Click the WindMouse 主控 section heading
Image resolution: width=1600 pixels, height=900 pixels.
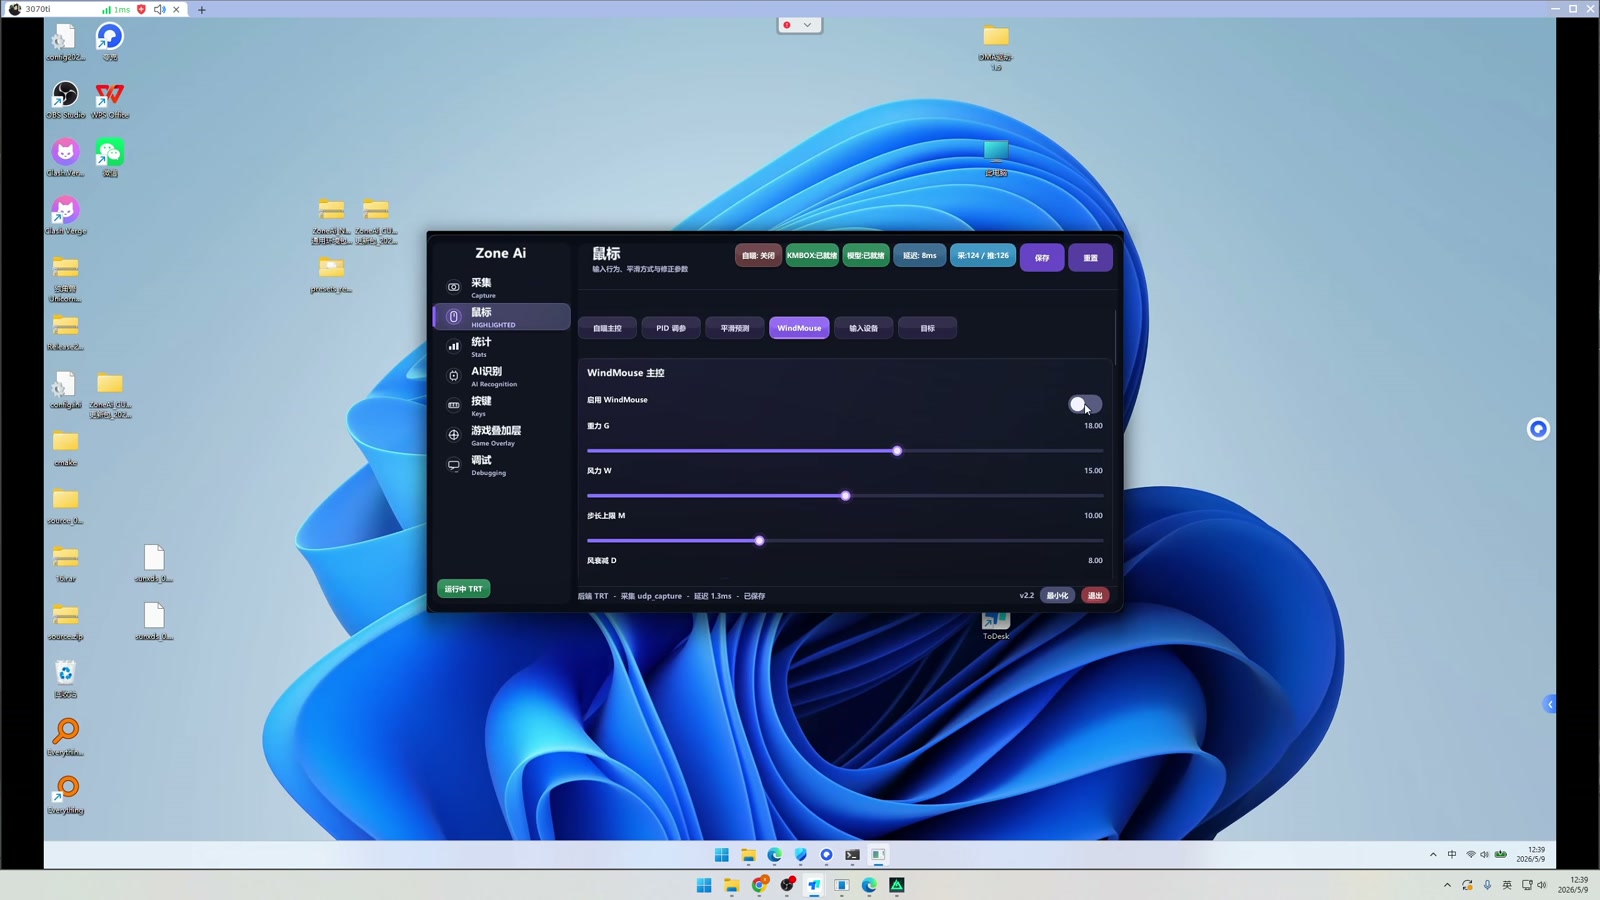(626, 373)
